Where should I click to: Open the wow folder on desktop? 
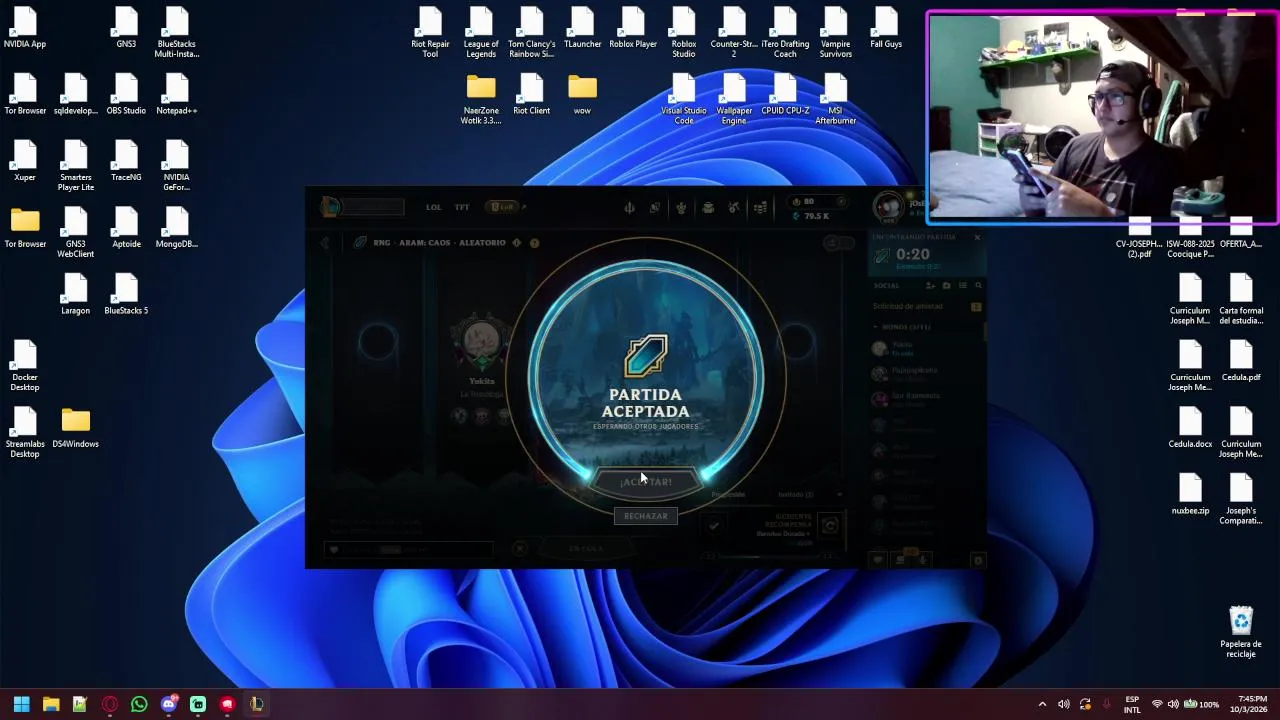[582, 95]
